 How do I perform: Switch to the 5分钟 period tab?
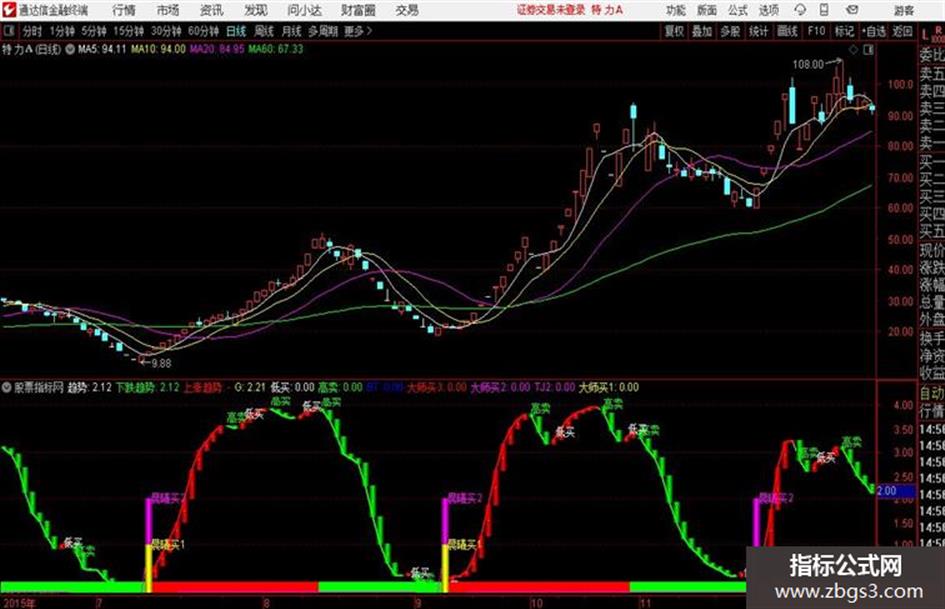pyautogui.click(x=93, y=31)
